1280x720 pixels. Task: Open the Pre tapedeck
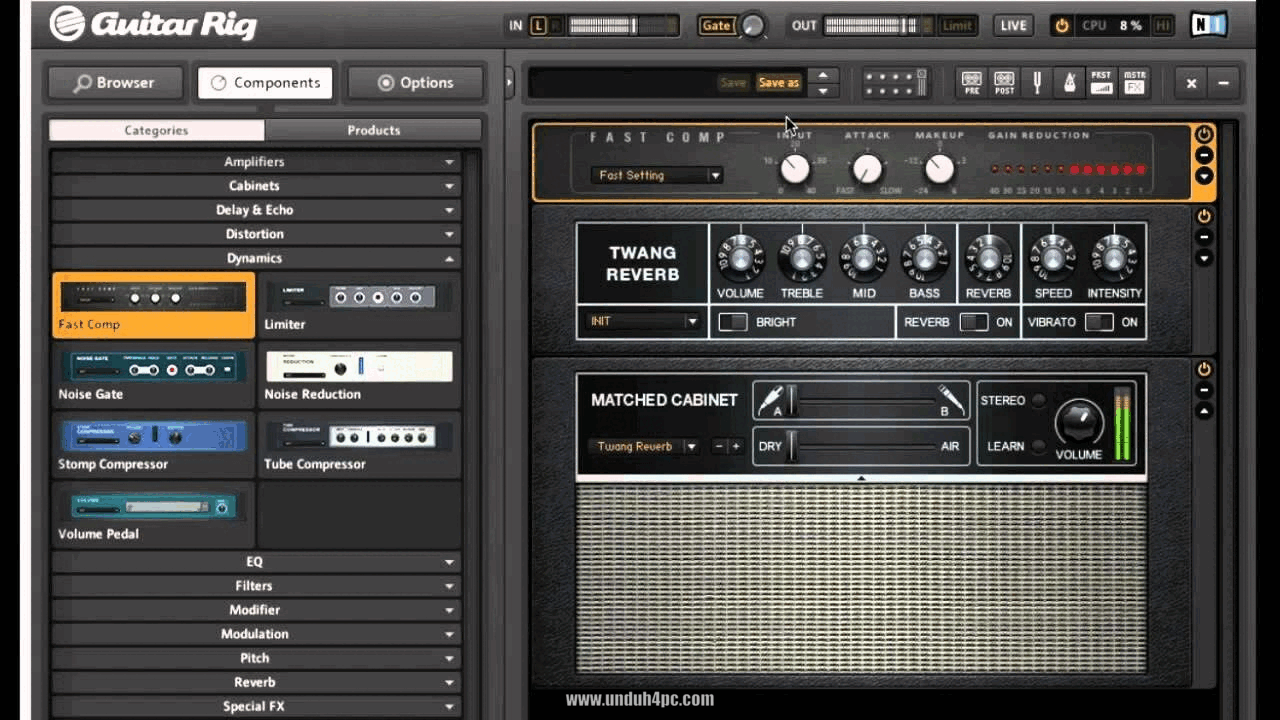coord(972,82)
